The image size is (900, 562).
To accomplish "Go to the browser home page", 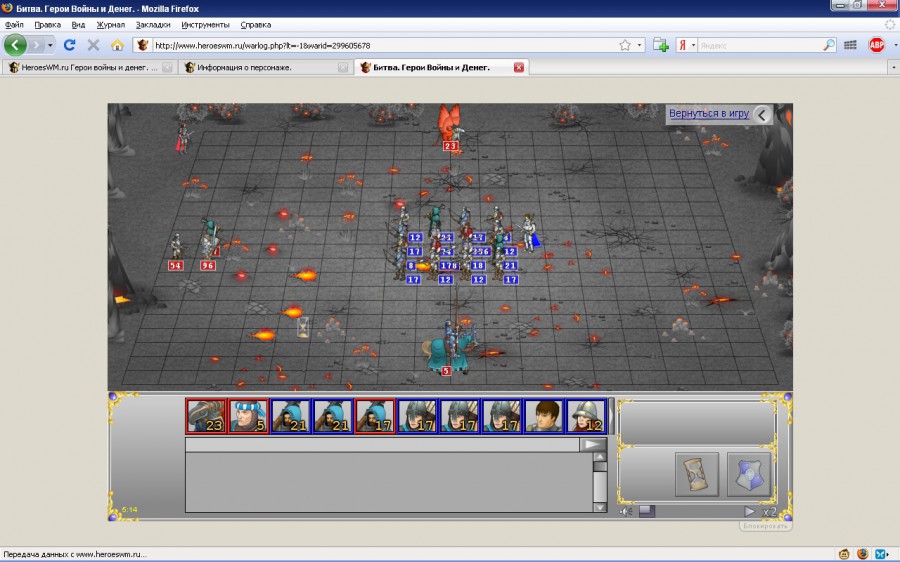I will tap(117, 45).
